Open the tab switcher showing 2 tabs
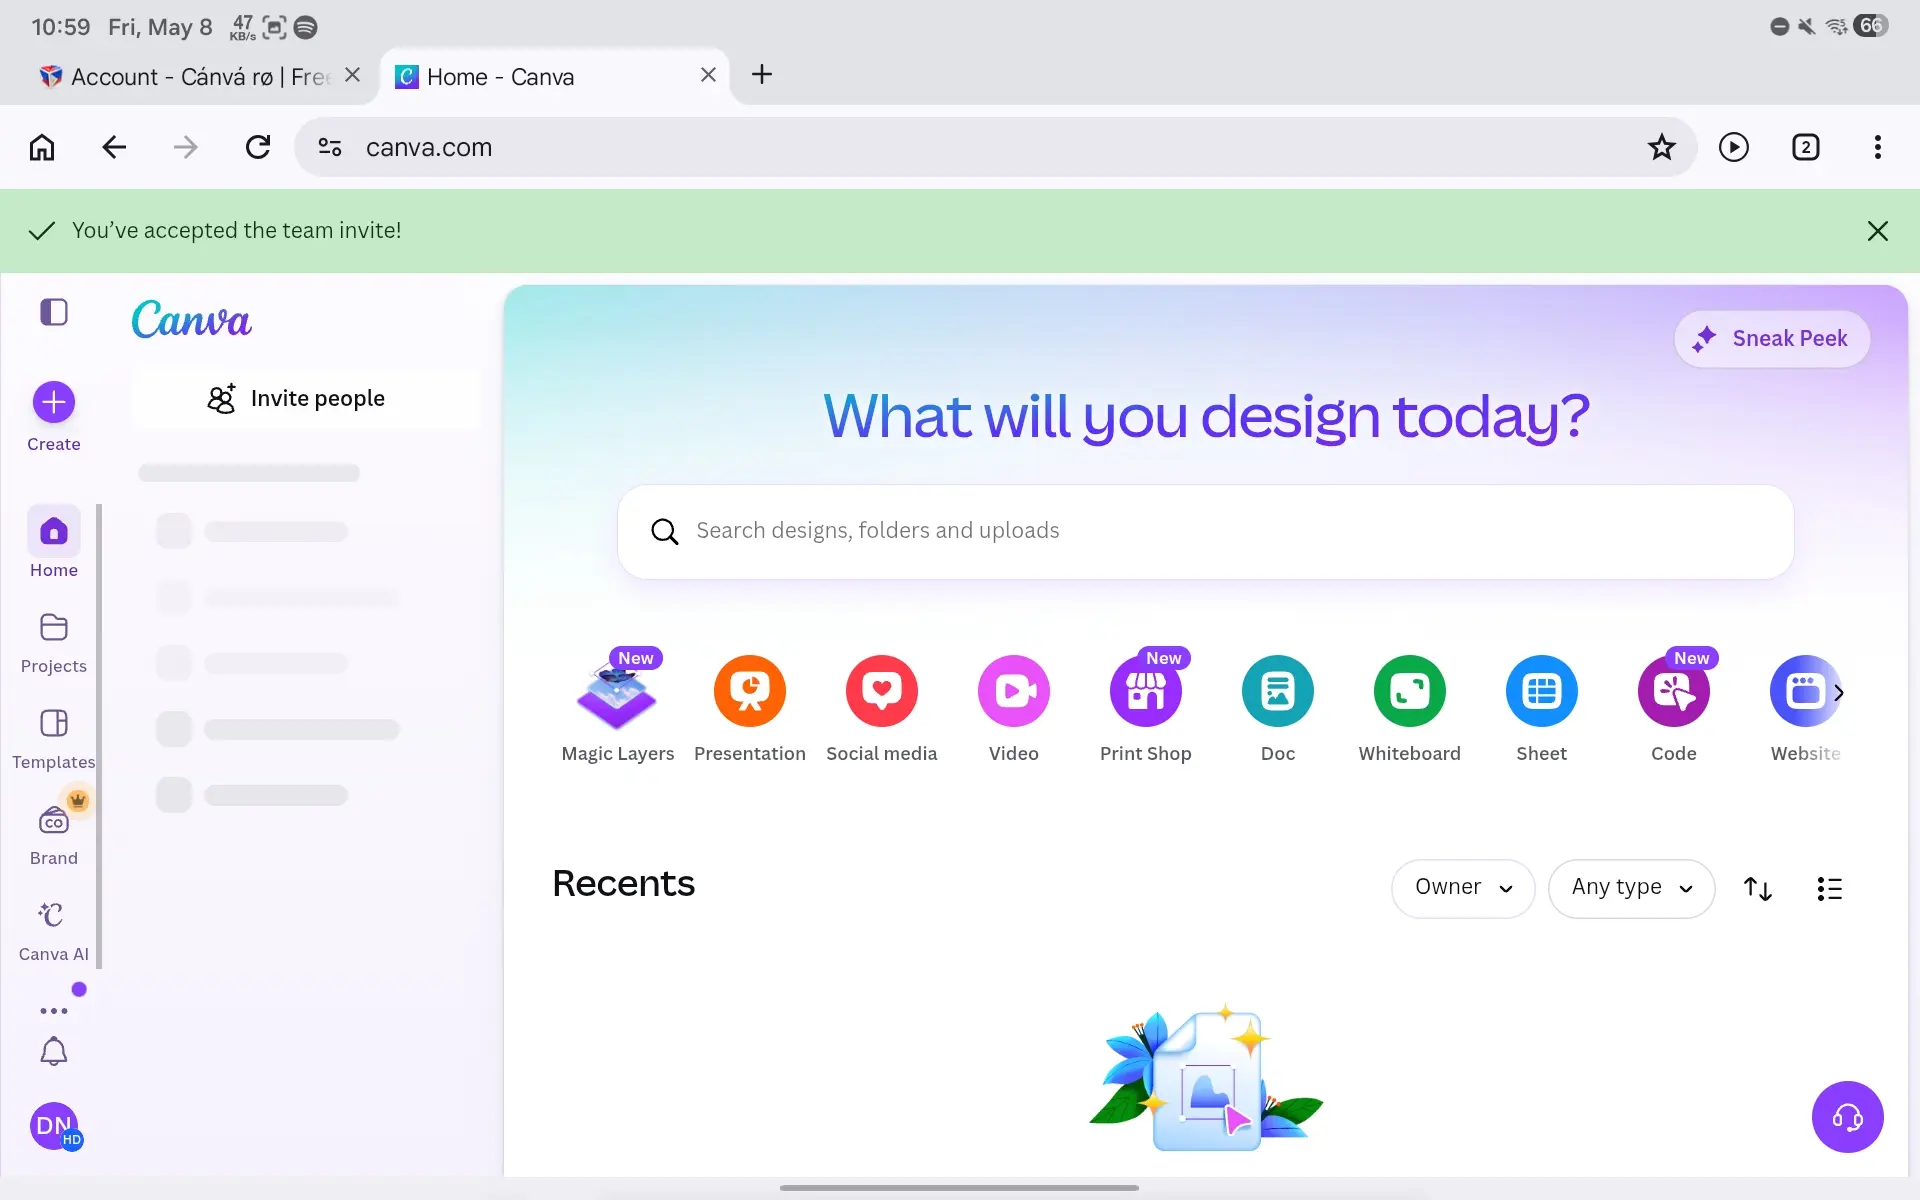 coord(1805,148)
